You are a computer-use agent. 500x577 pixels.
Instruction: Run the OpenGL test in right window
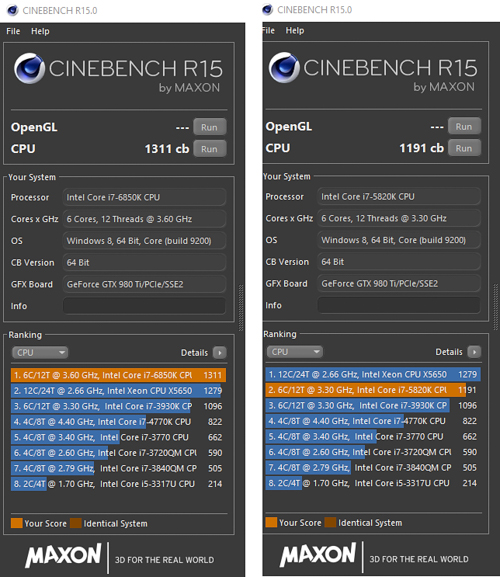click(x=464, y=126)
